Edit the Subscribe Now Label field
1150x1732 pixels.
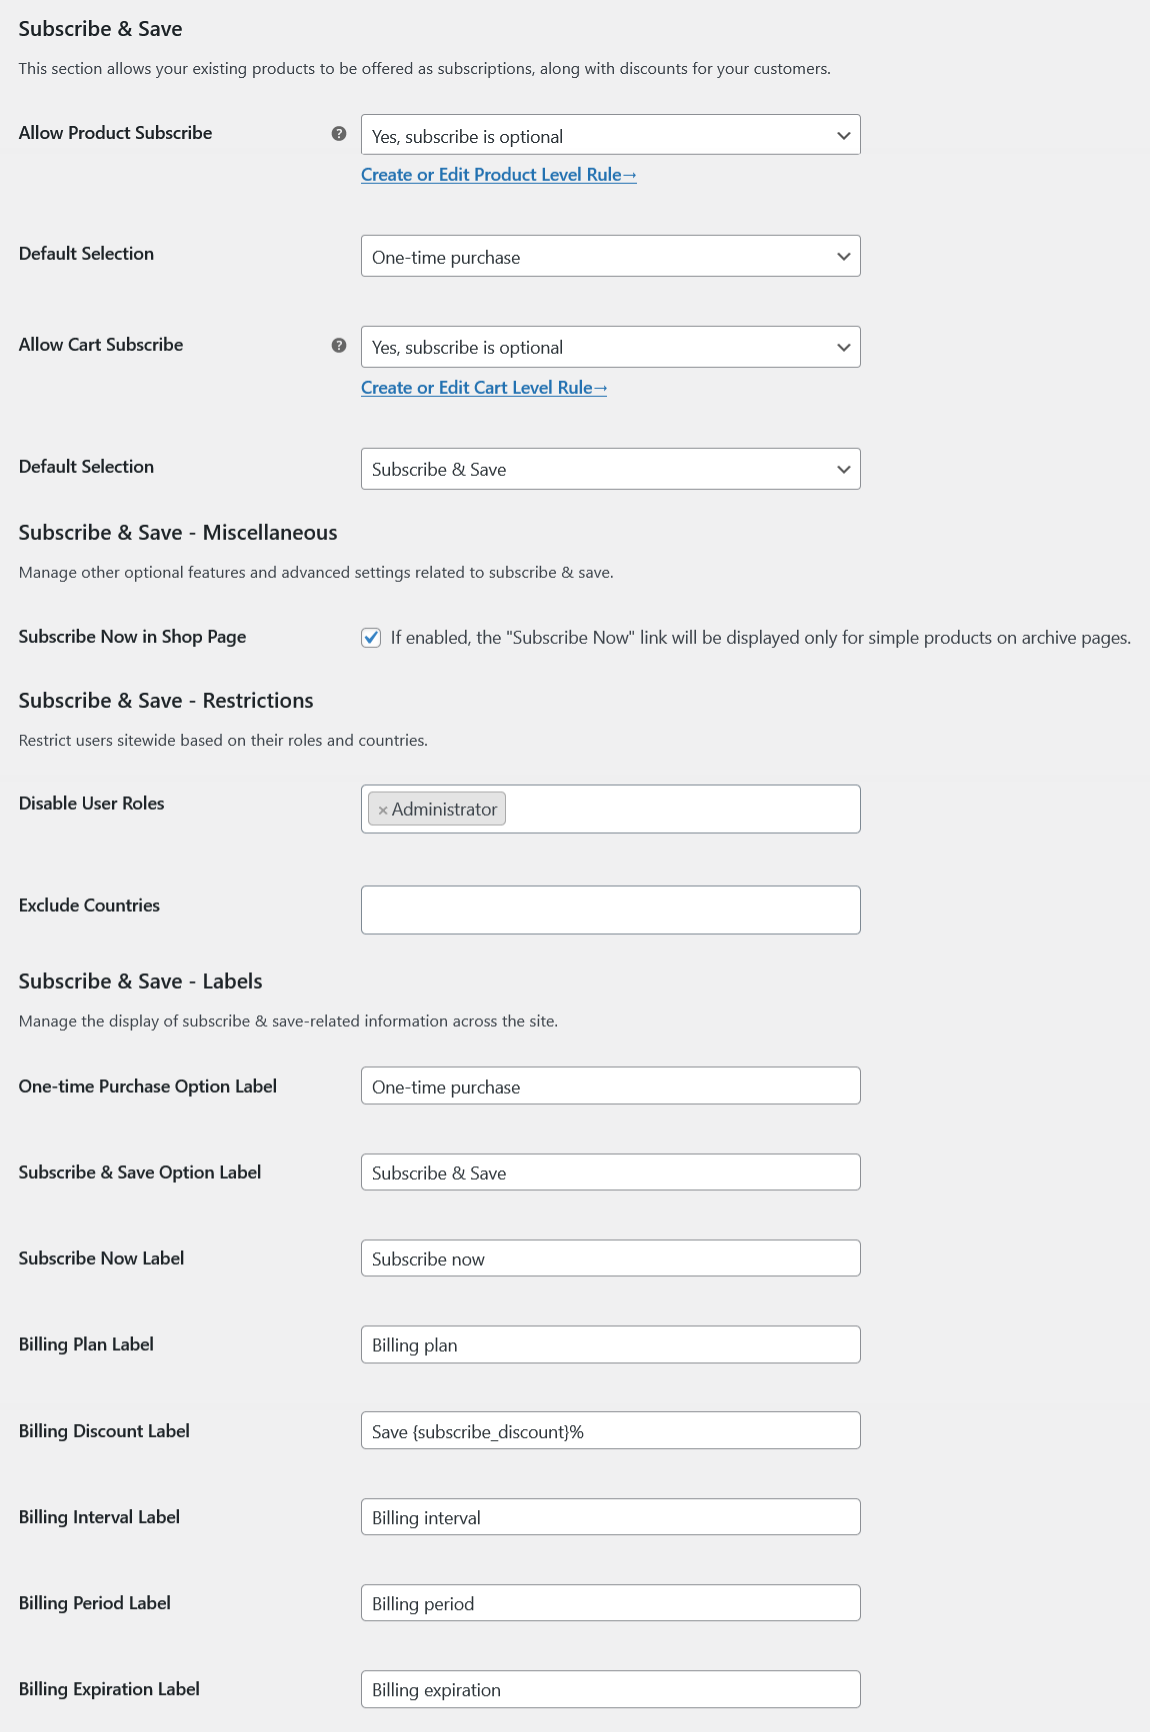coord(610,1258)
